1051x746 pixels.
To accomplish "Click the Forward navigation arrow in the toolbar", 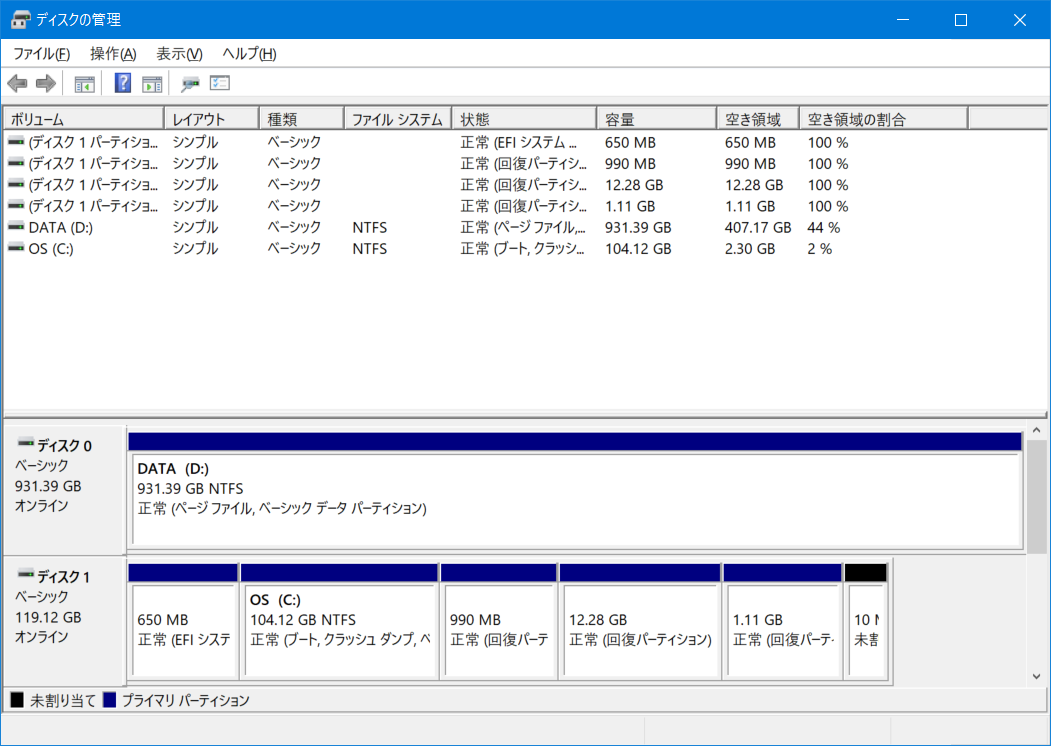I will pyautogui.click(x=45, y=83).
